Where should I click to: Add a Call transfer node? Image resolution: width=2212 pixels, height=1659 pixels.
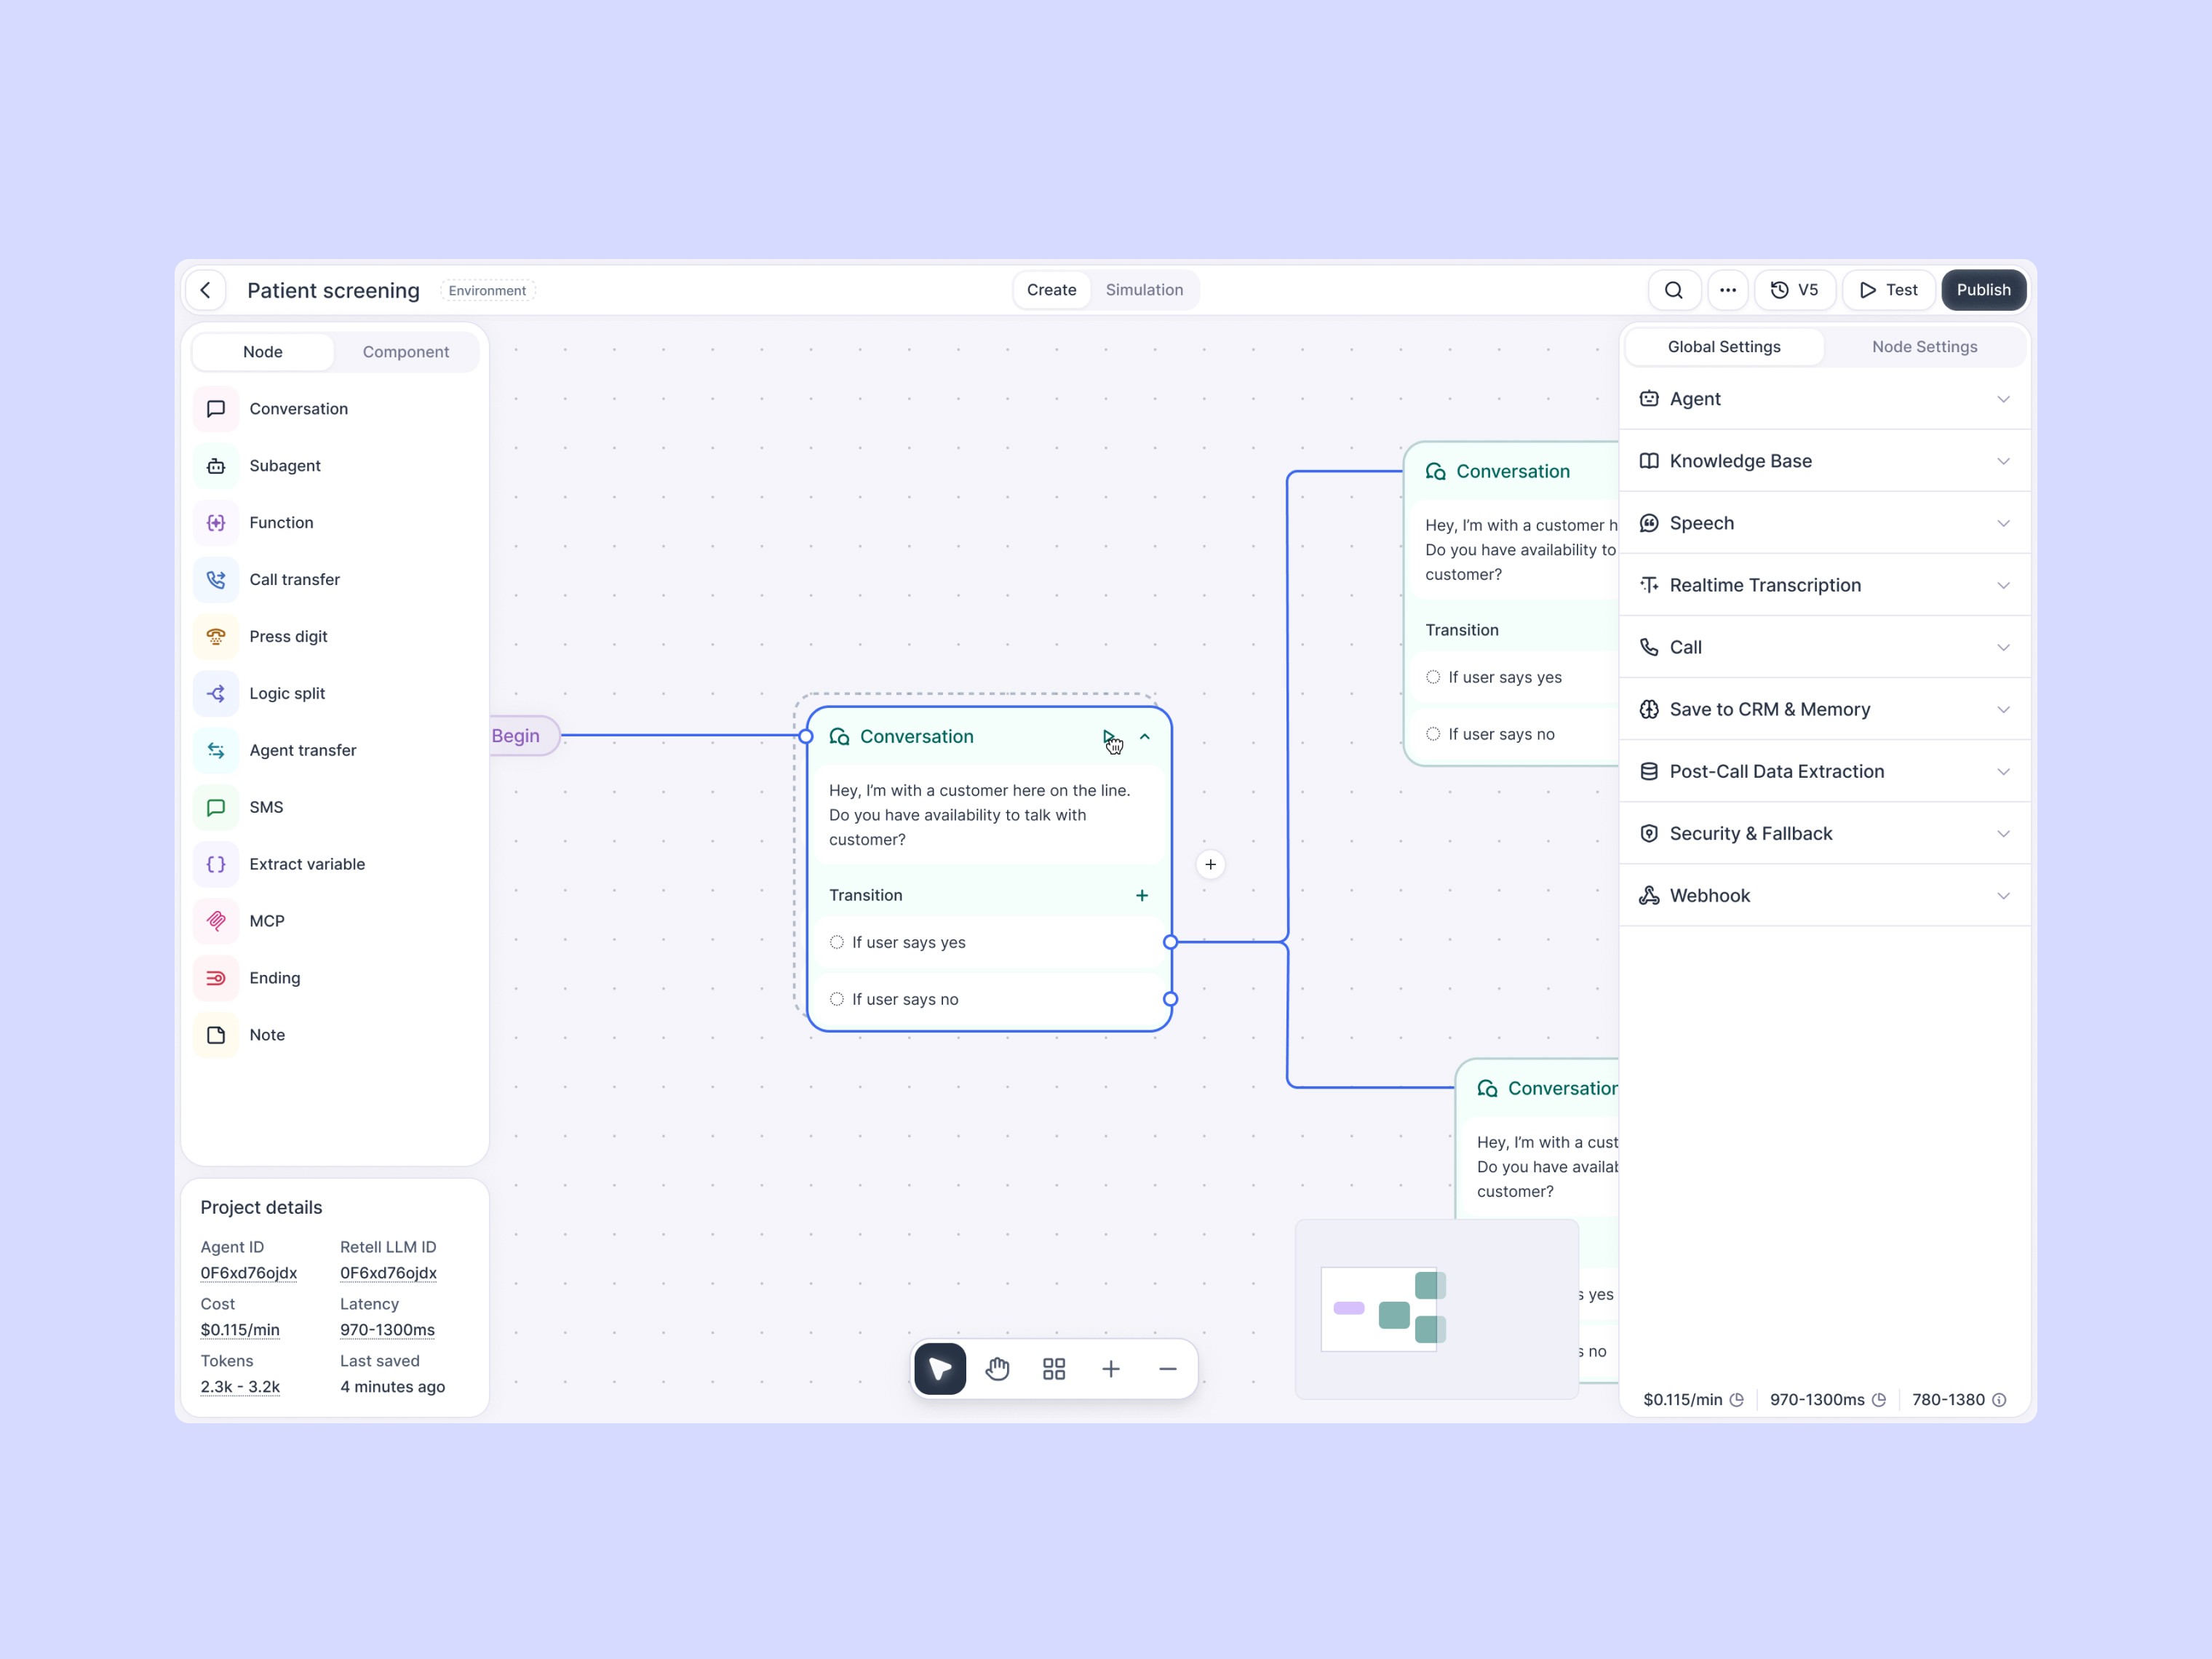click(x=335, y=580)
